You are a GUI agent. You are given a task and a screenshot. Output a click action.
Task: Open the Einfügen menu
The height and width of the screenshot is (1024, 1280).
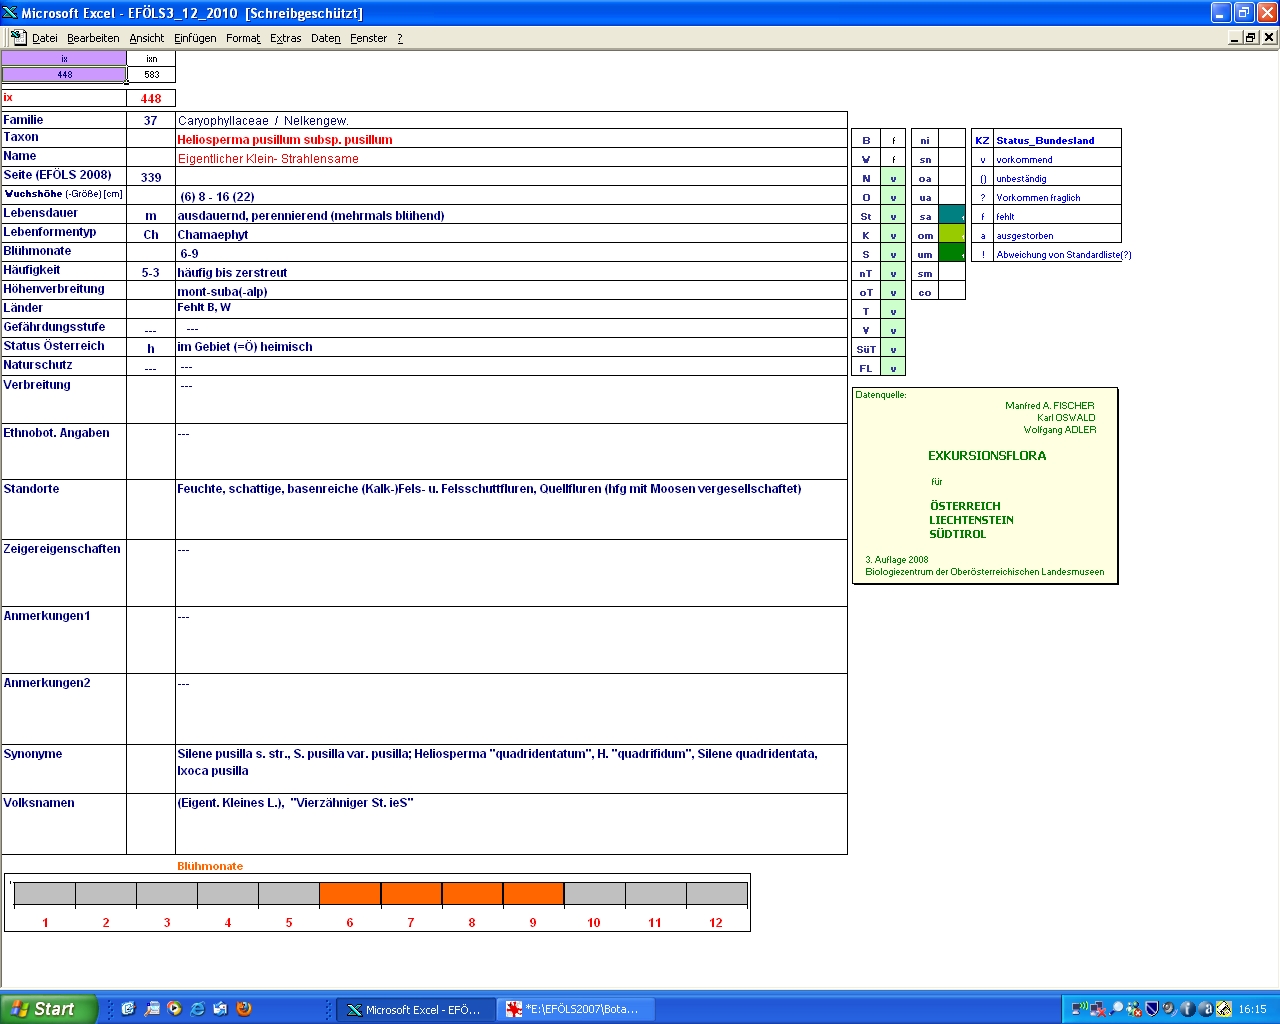coord(195,38)
